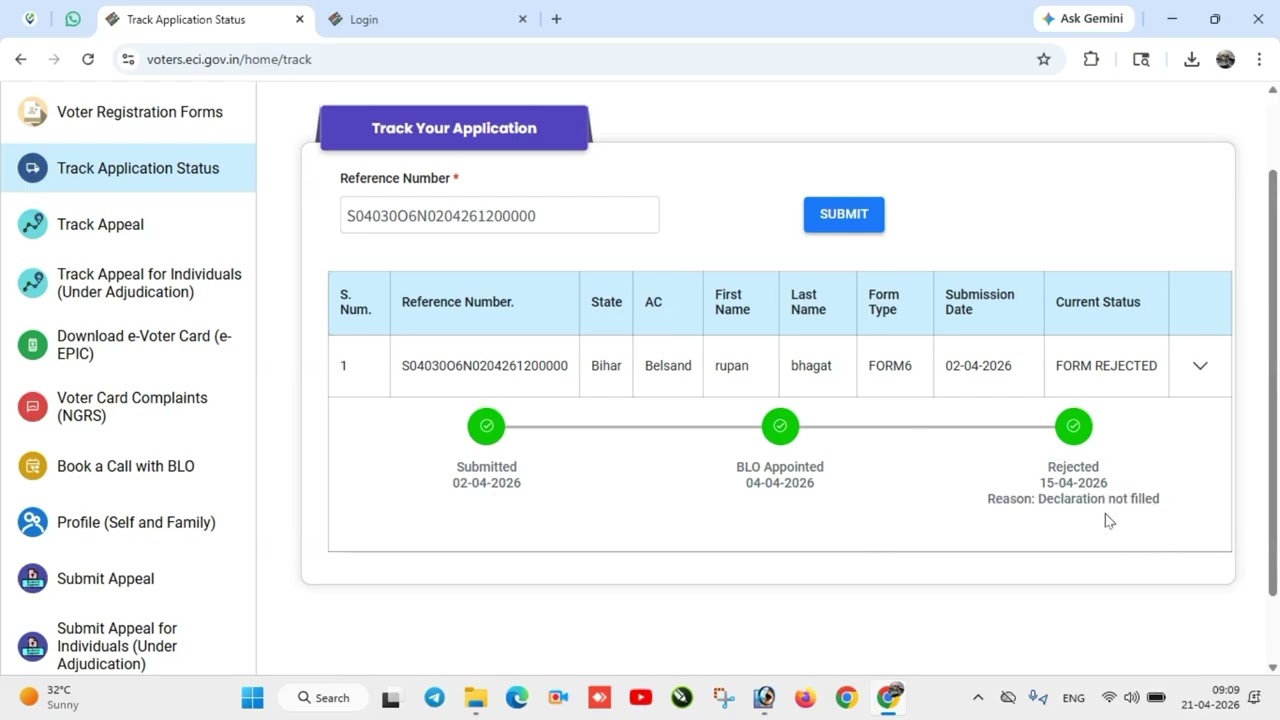Click the Voter Registration Forms sidebar icon
This screenshot has width=1280, height=720.
click(x=32, y=112)
